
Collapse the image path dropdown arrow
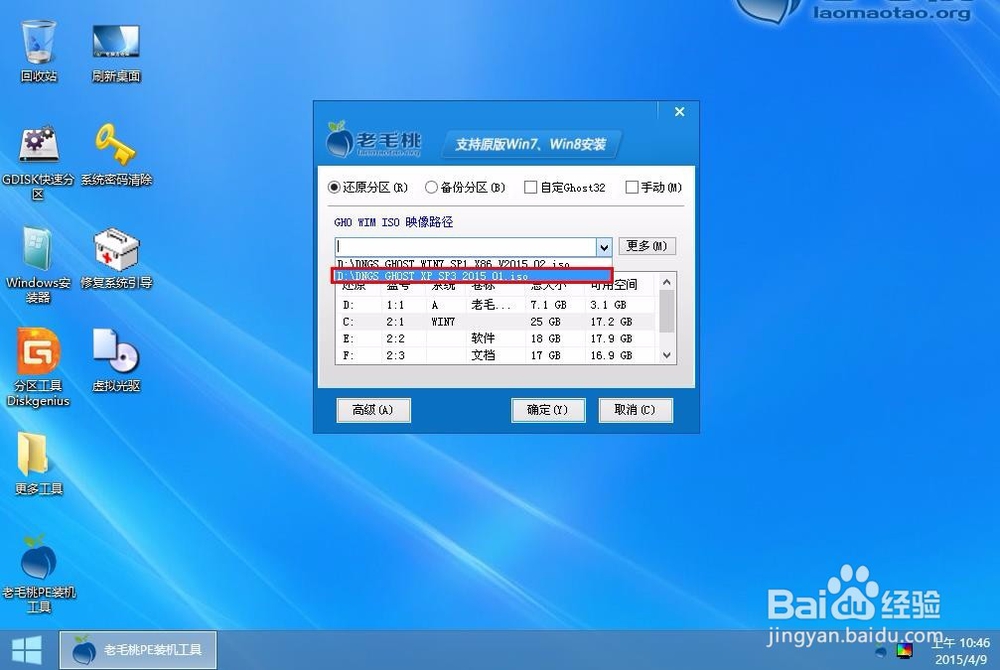pos(604,247)
